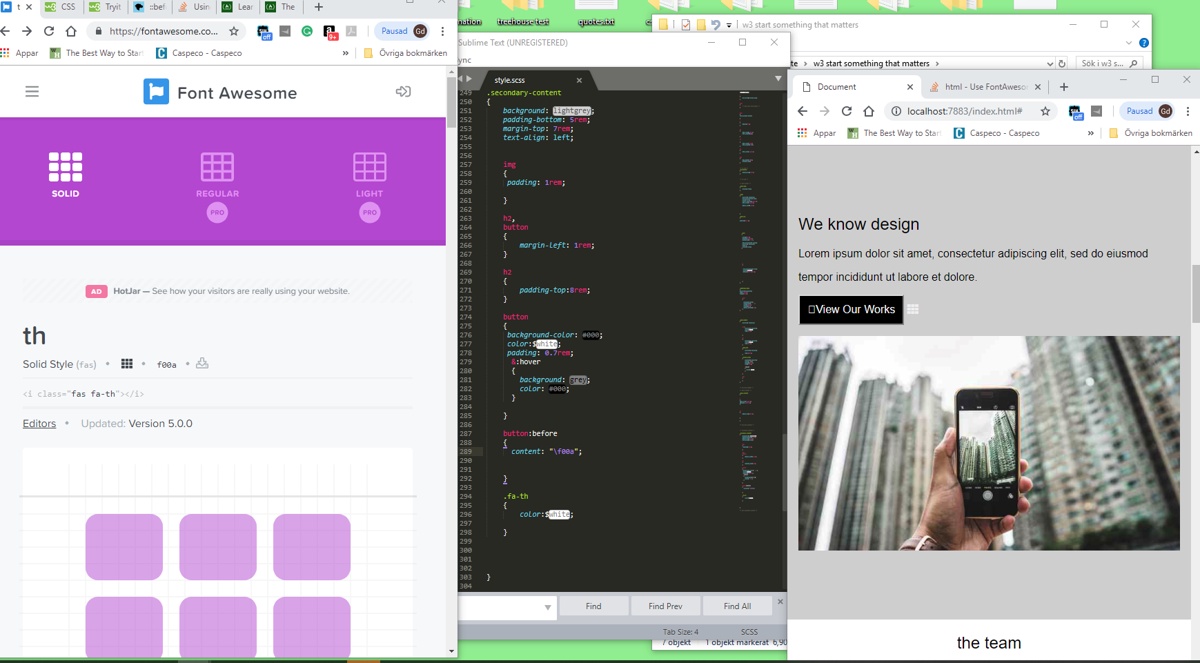The image size is (1200, 663).
Task: Click the sign-in arrow icon on Font Awesome
Action: pyautogui.click(x=403, y=92)
